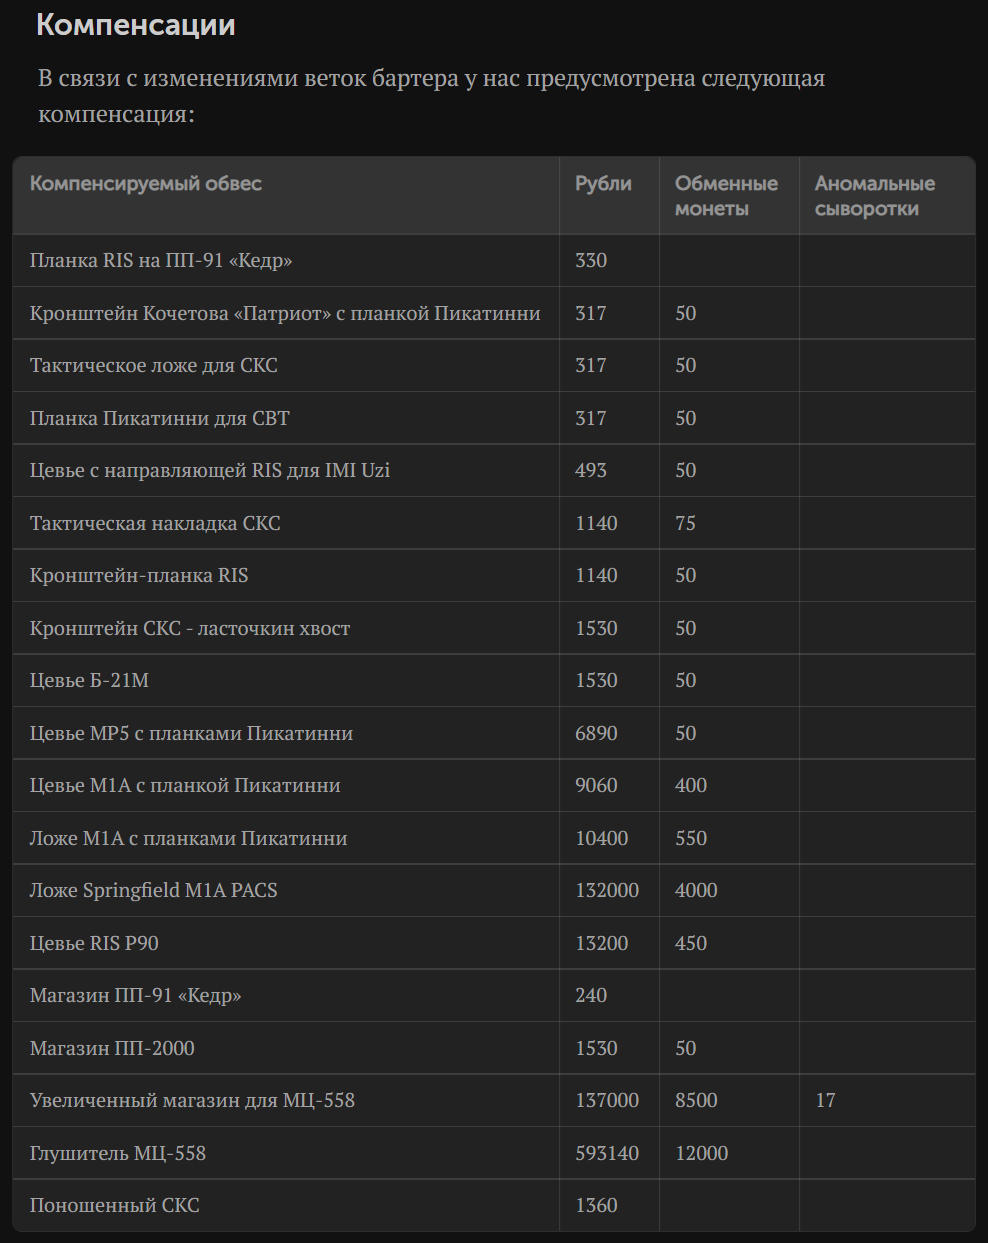988x1243 pixels.
Task: Click the anomalous serums value 17
Action: click(x=825, y=1101)
